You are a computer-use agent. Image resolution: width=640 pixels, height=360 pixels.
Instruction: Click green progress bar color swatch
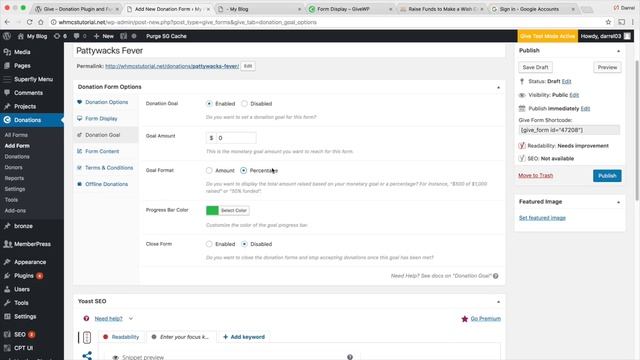pyautogui.click(x=212, y=210)
